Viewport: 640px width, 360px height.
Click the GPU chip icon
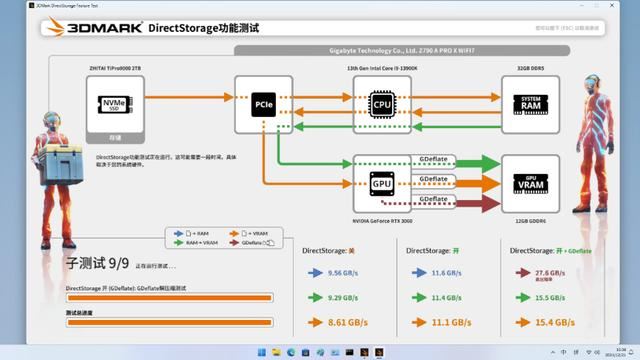[x=382, y=184]
